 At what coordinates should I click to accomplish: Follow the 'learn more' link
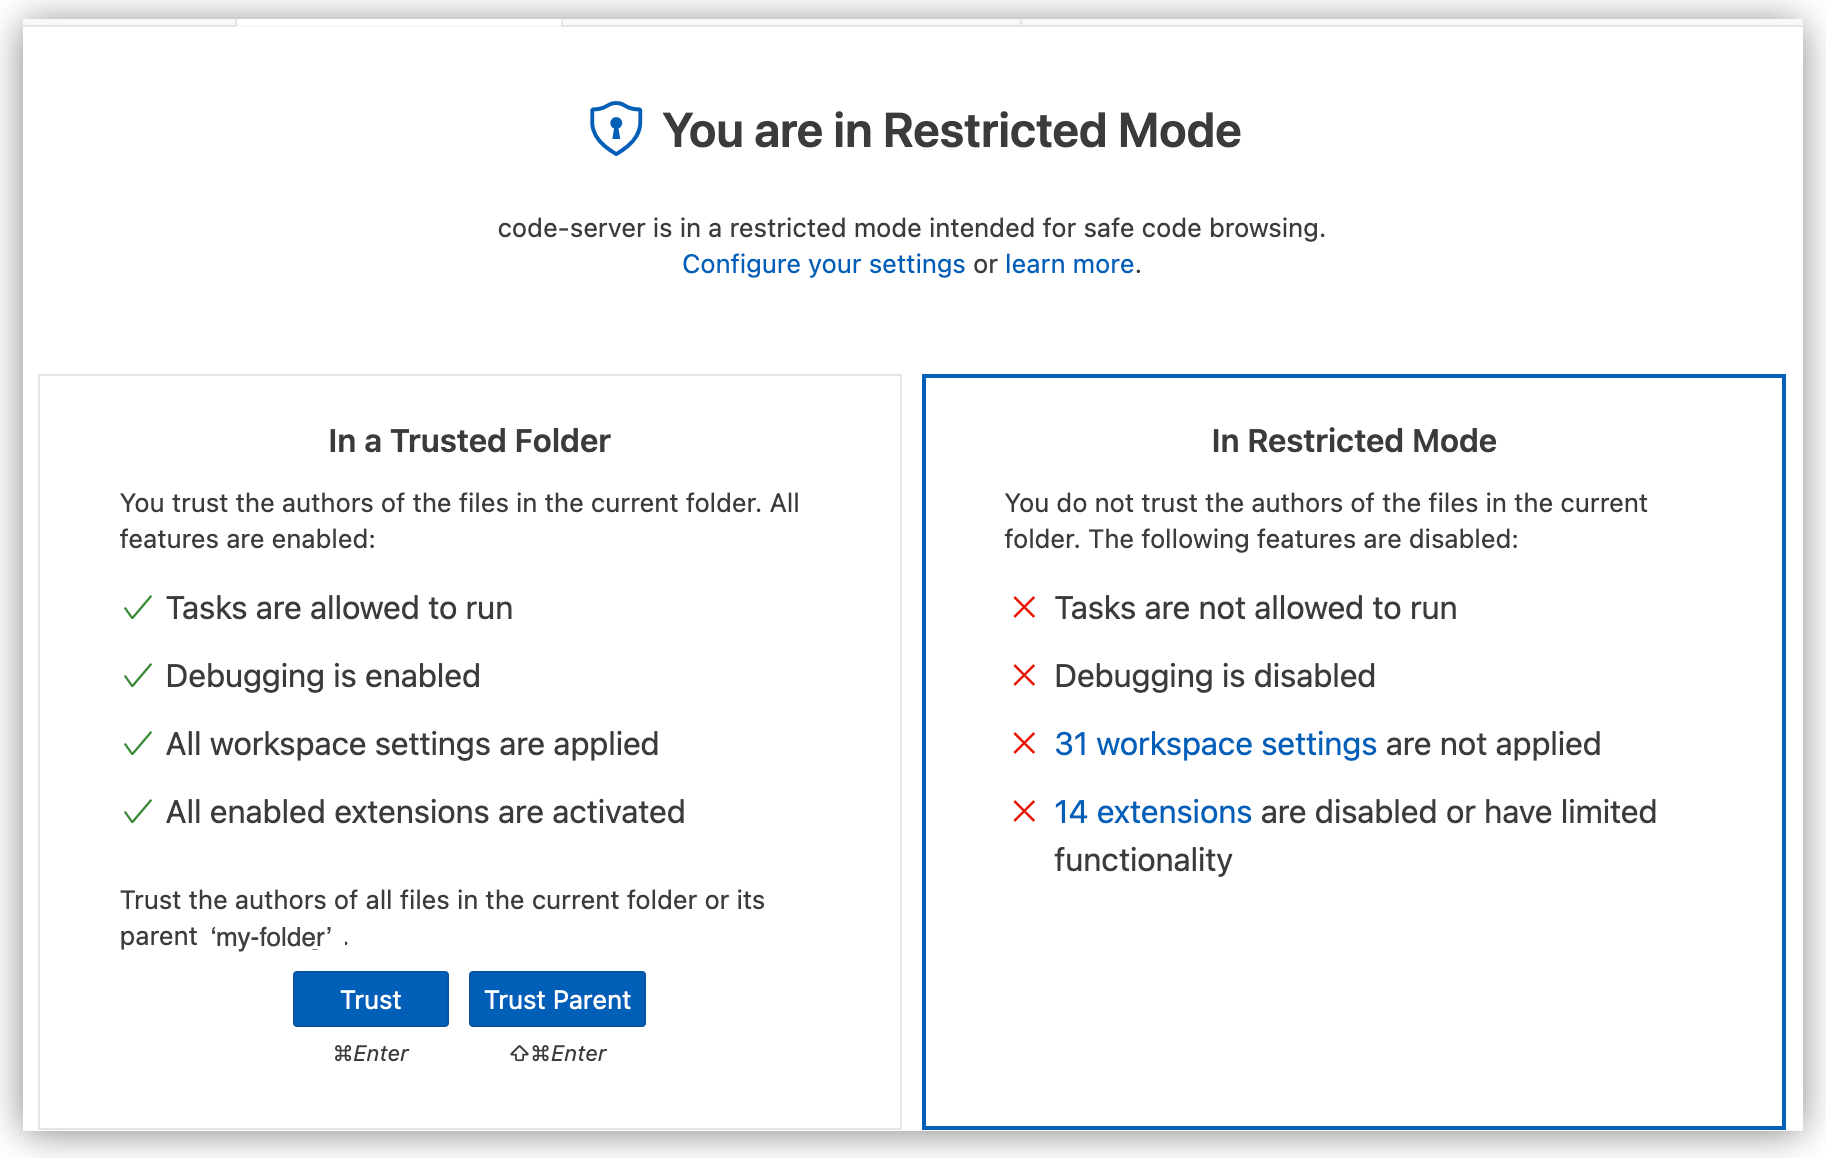(x=1069, y=264)
